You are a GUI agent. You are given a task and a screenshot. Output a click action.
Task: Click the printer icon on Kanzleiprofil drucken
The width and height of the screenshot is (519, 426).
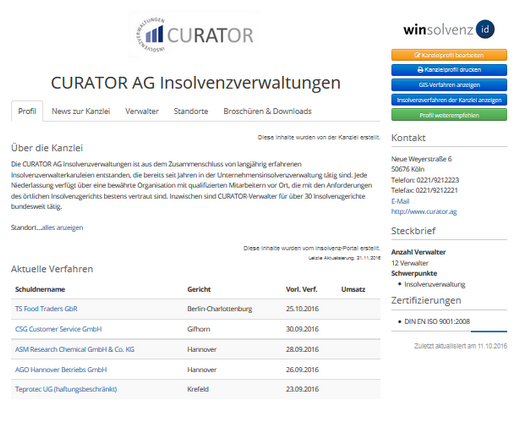420,70
